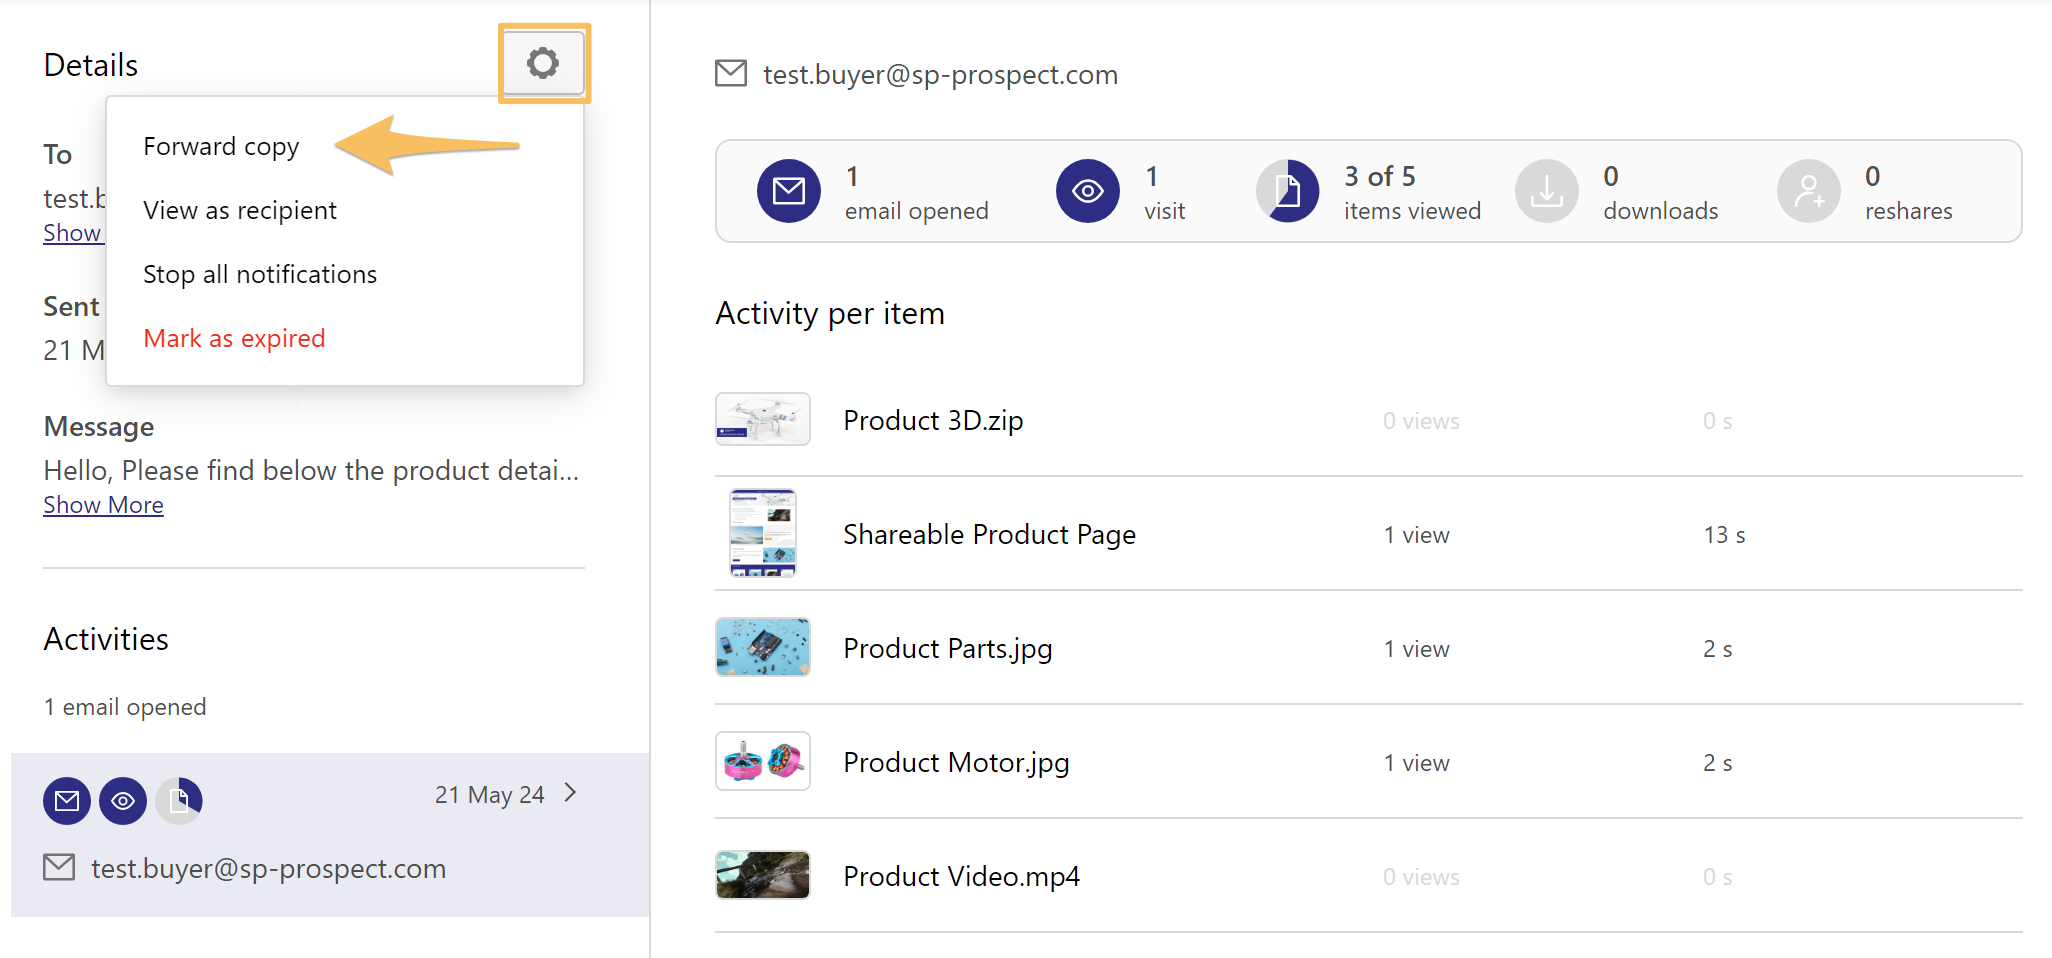Open the Product Video.mp4 thumbnail
Screen dimensions: 2052x958
tap(762, 875)
